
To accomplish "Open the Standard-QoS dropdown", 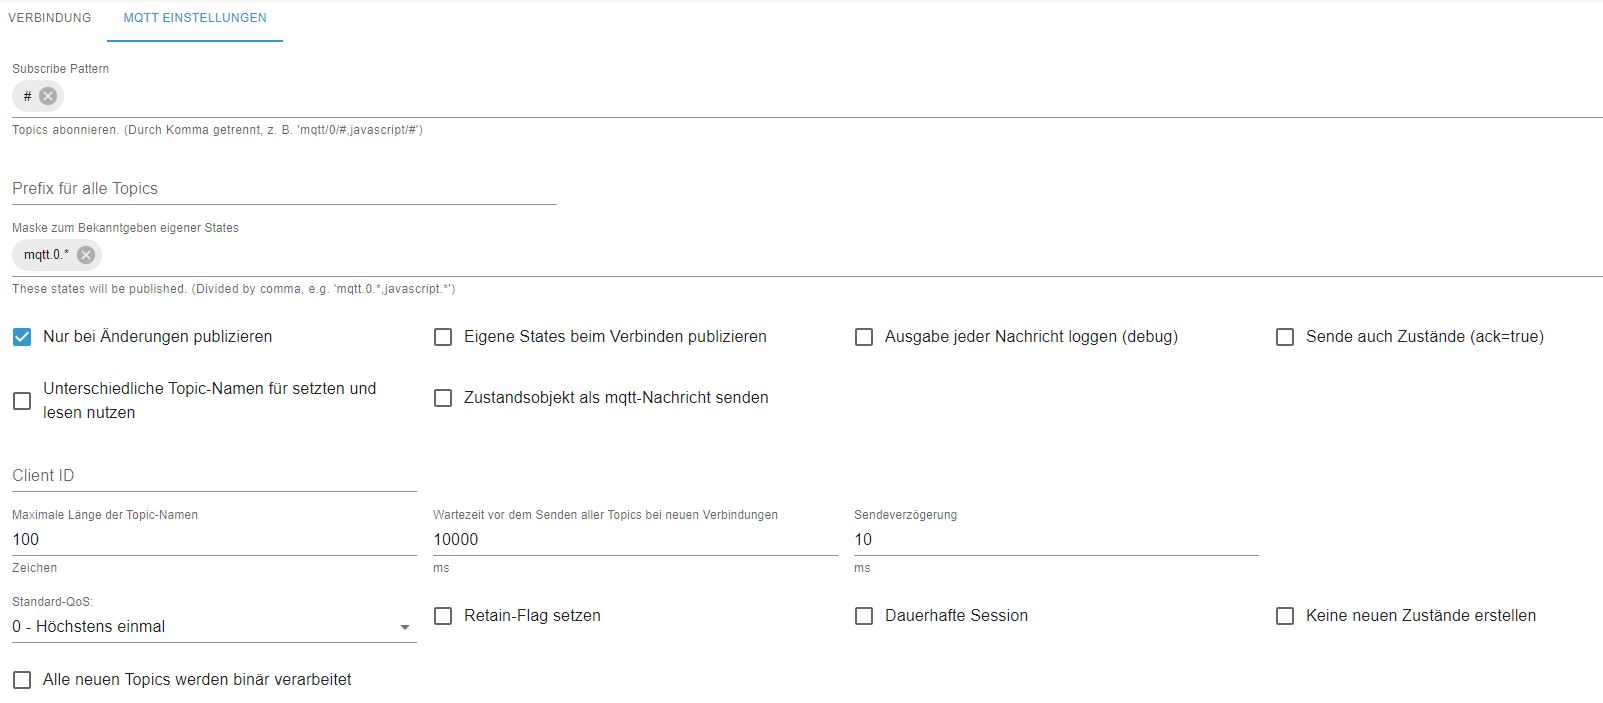I will click(213, 627).
